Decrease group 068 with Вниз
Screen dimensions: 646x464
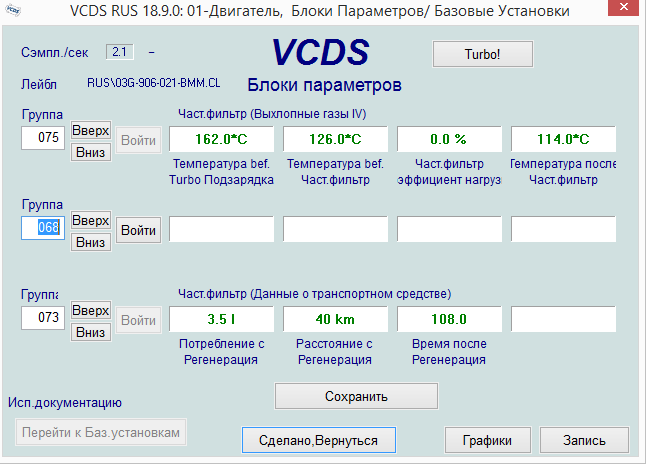90,242
